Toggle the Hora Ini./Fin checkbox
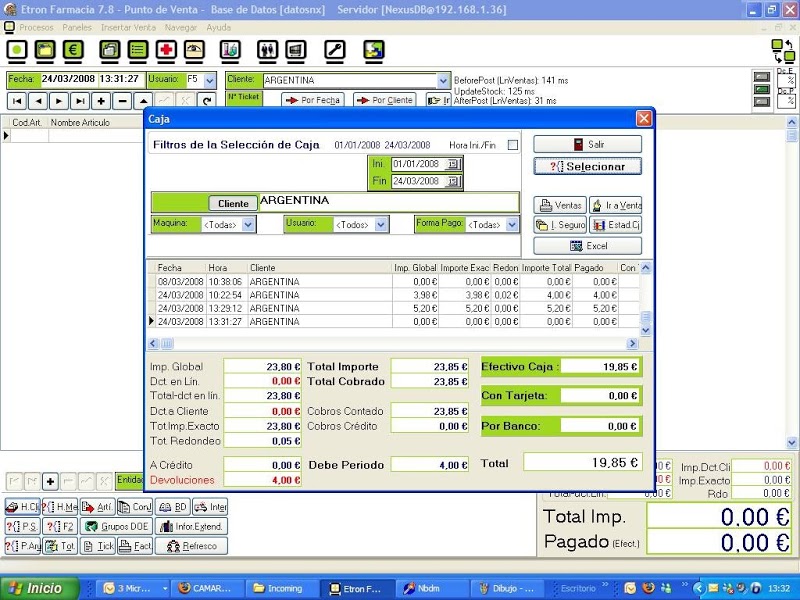This screenshot has width=800, height=600. 513,145
